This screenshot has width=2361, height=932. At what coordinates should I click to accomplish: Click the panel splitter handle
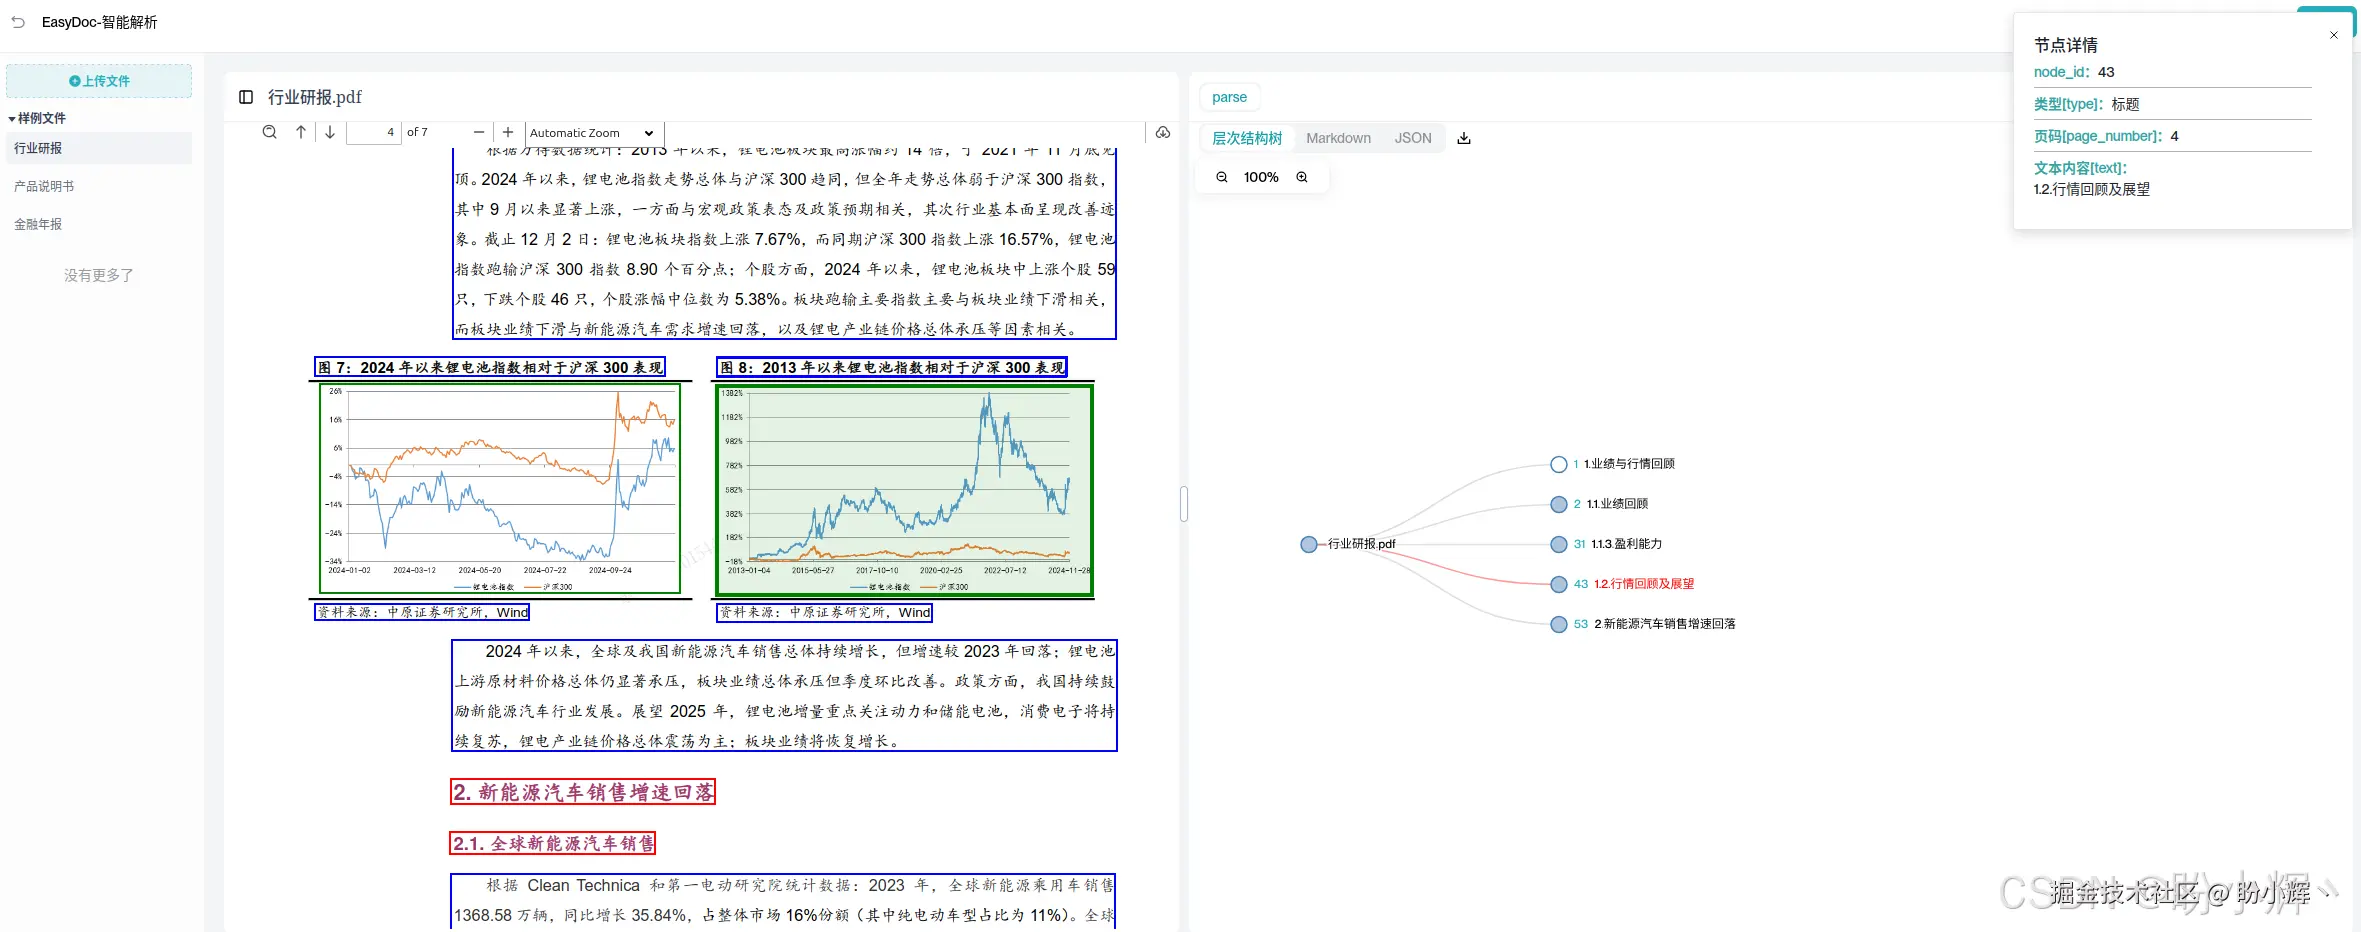coord(1184,504)
